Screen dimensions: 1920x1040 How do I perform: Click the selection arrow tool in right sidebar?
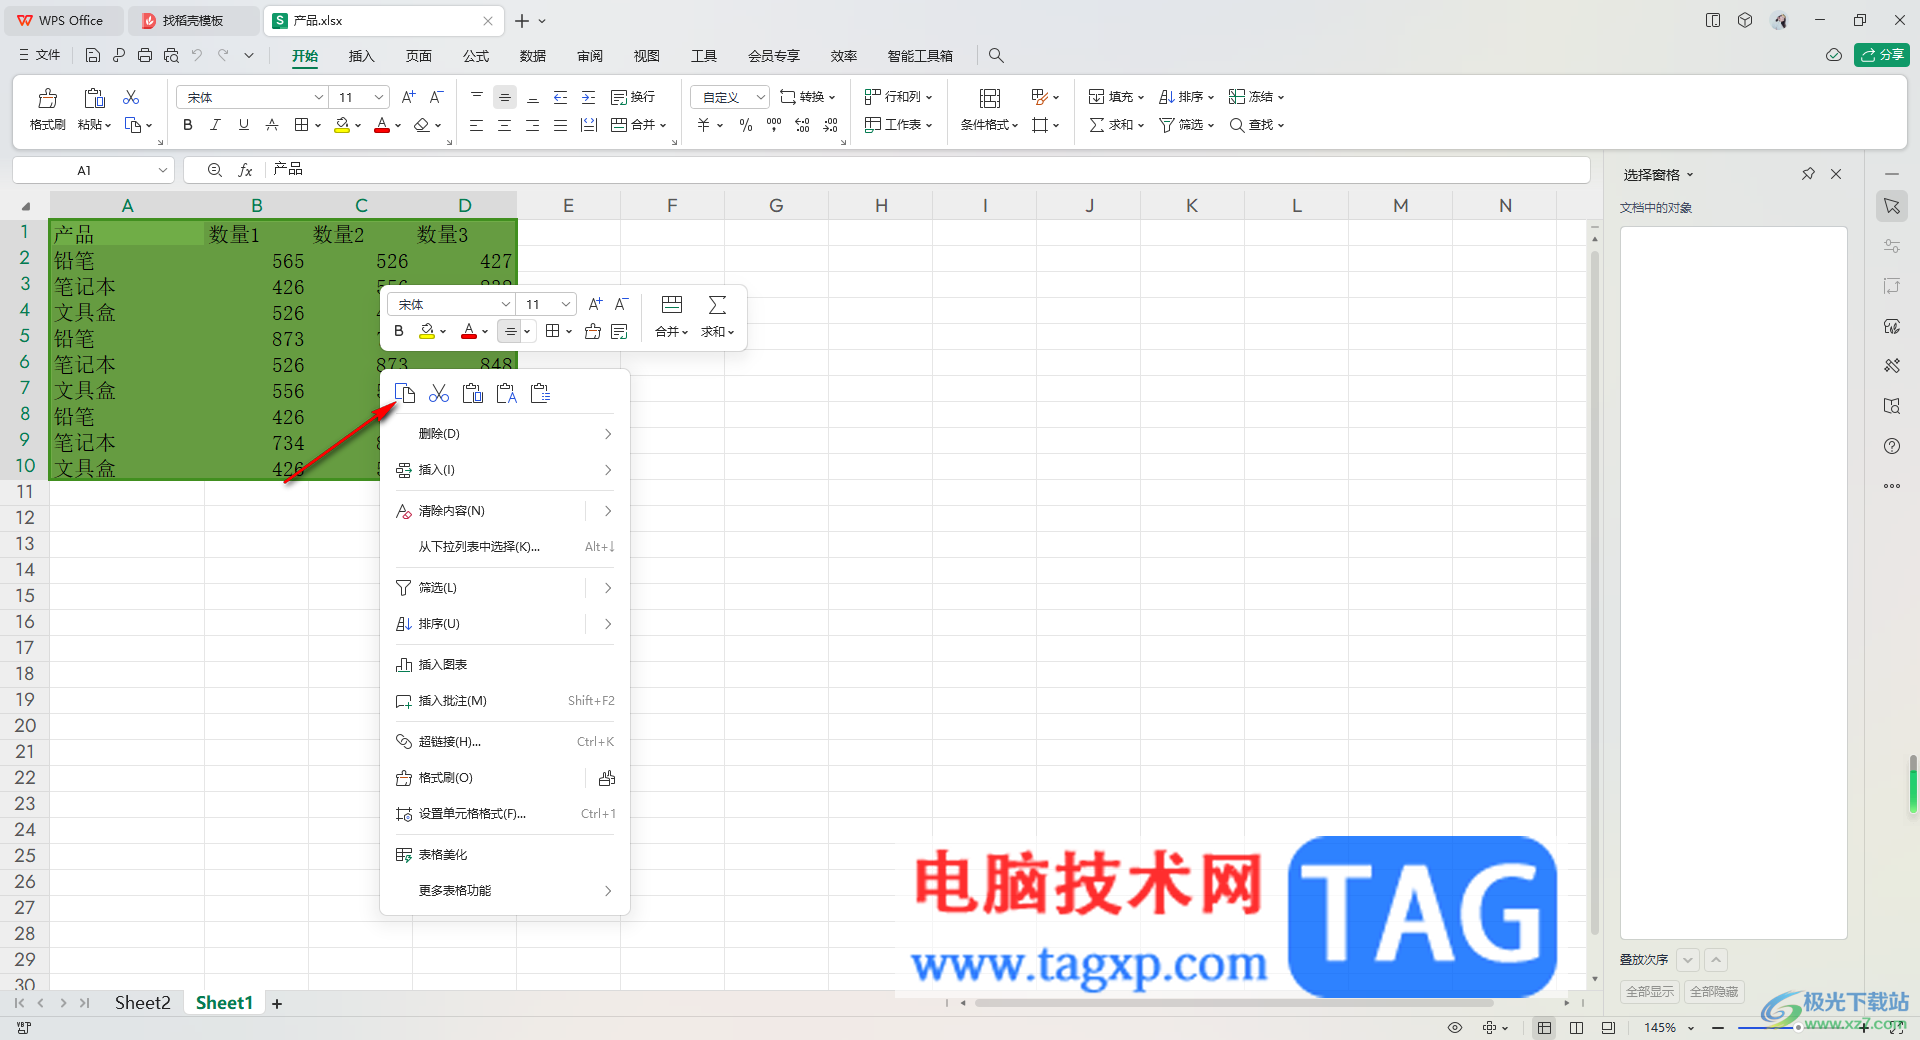click(x=1892, y=206)
